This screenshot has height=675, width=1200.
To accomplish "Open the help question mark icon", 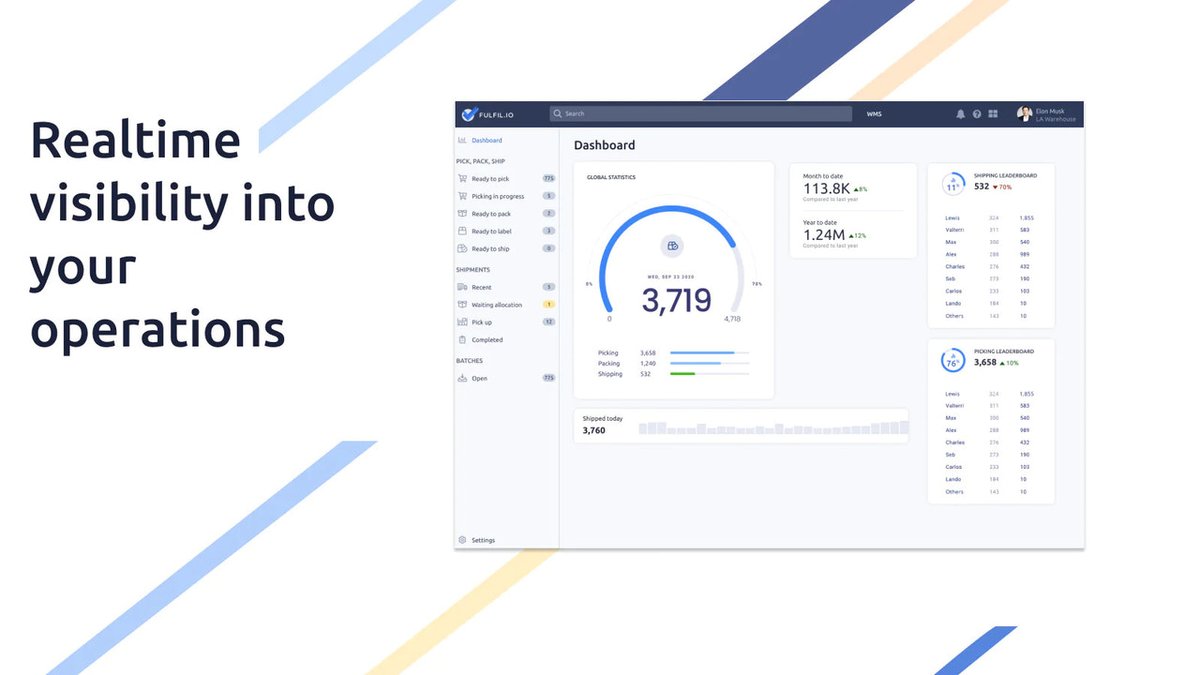I will [977, 114].
